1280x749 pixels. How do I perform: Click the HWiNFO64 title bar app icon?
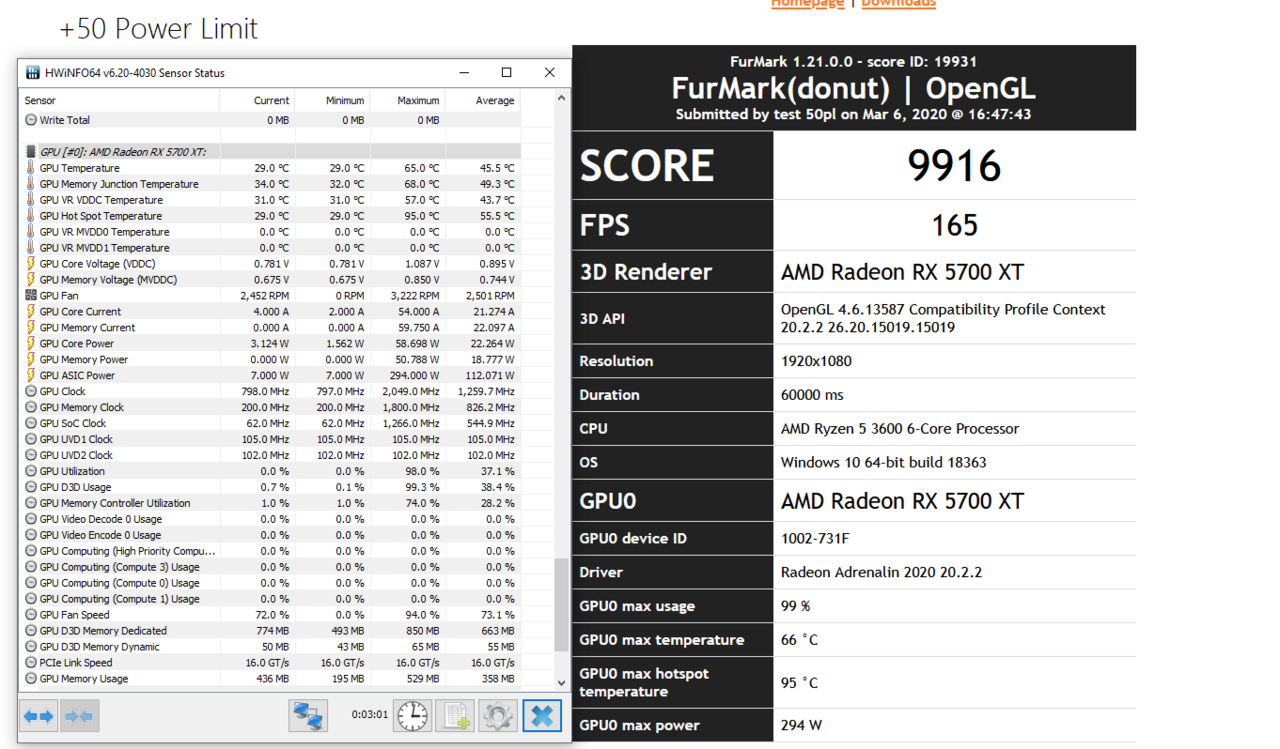click(33, 73)
